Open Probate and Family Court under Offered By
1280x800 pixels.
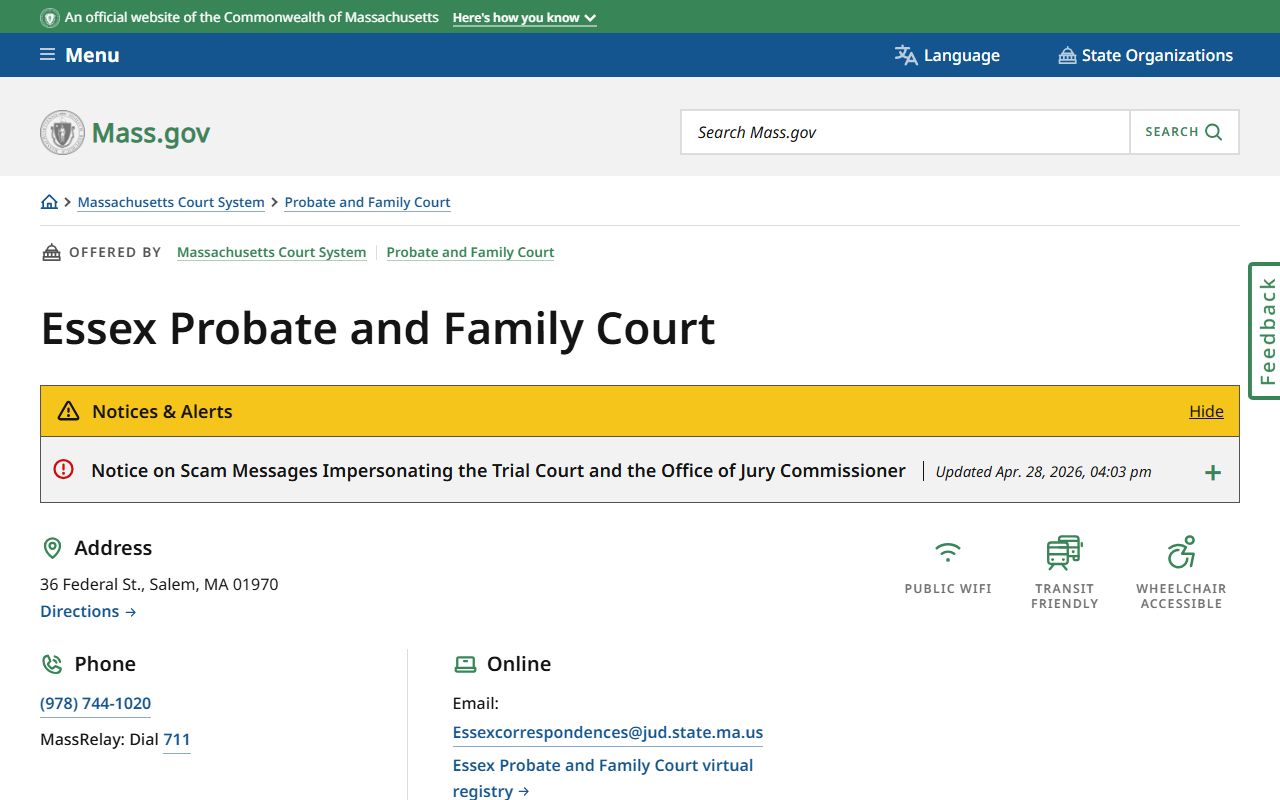[x=470, y=252]
